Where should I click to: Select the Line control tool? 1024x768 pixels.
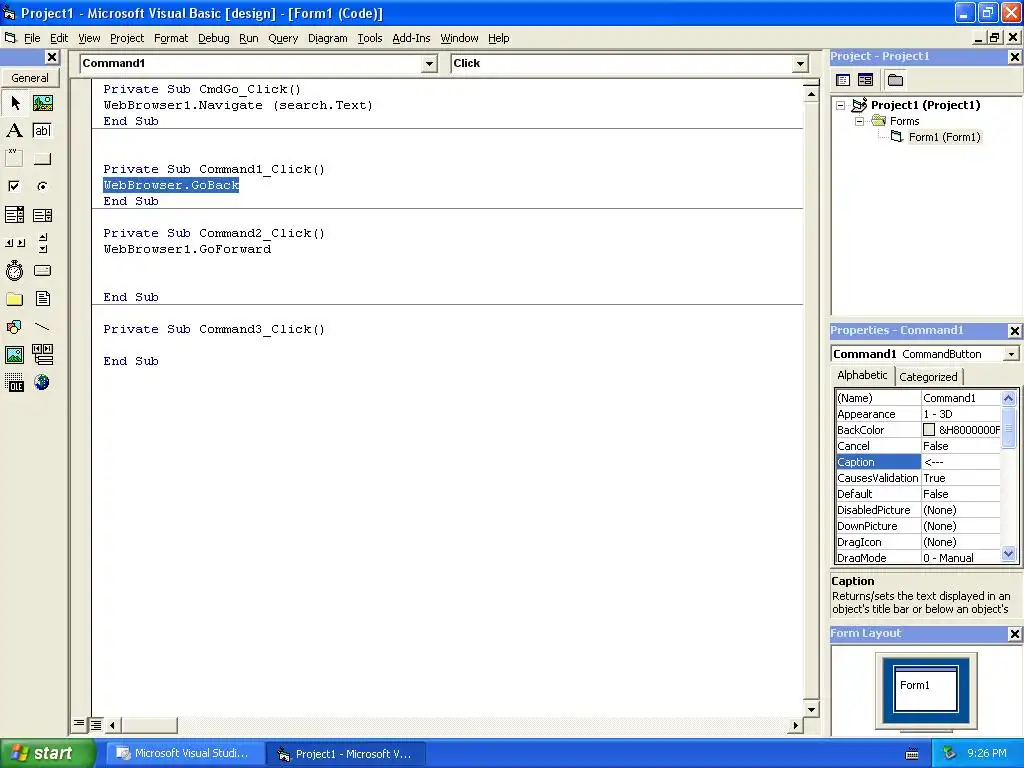pyautogui.click(x=42, y=327)
